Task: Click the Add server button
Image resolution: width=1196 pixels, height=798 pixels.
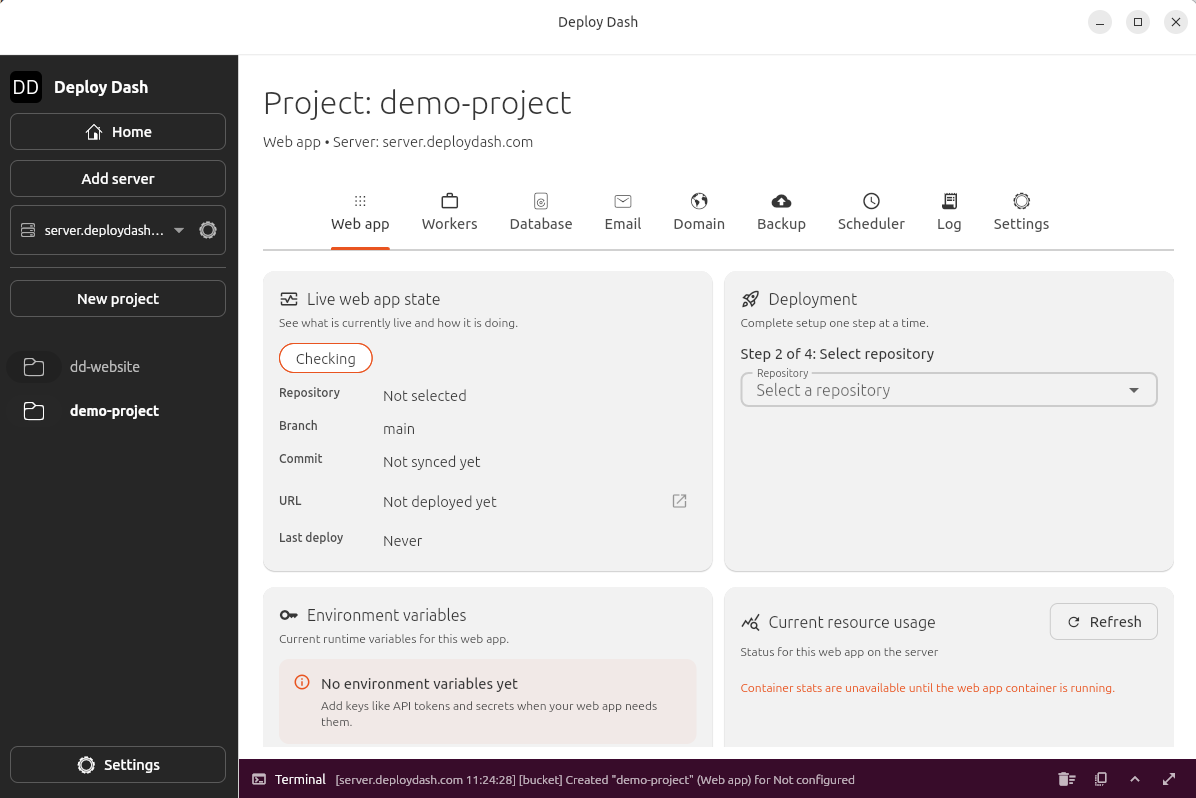Action: click(117, 178)
